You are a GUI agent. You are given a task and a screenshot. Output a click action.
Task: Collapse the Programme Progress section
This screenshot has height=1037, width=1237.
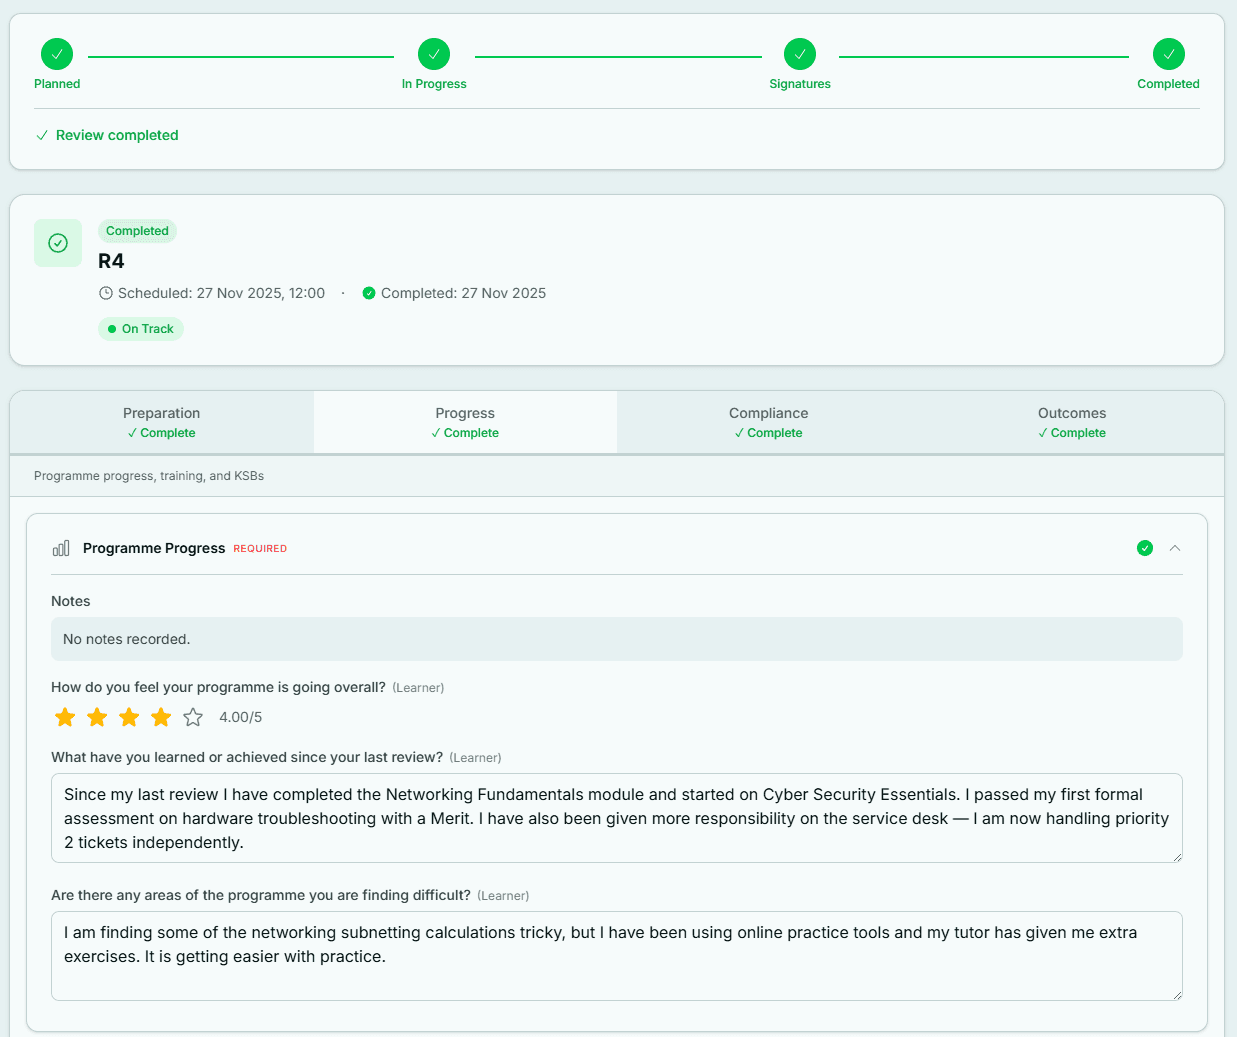click(1175, 548)
